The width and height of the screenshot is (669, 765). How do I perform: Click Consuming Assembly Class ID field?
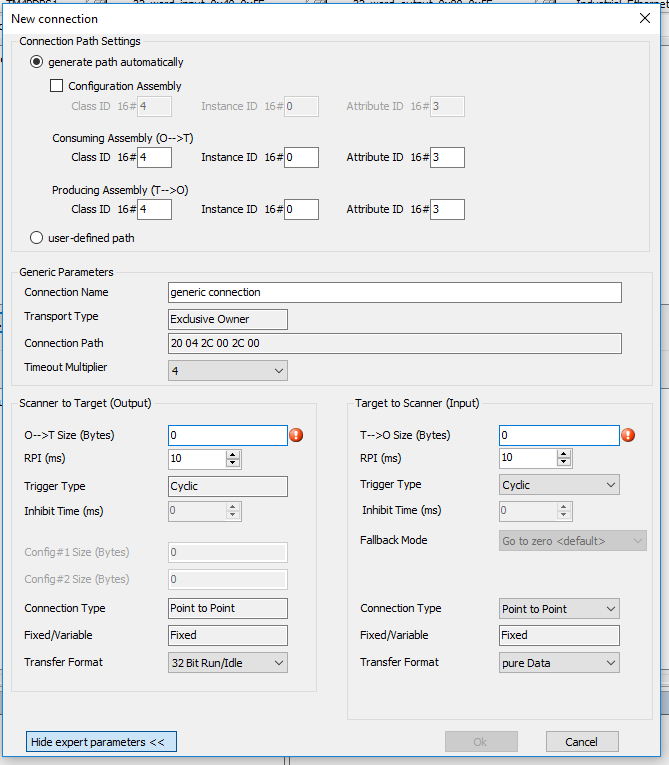(x=155, y=158)
